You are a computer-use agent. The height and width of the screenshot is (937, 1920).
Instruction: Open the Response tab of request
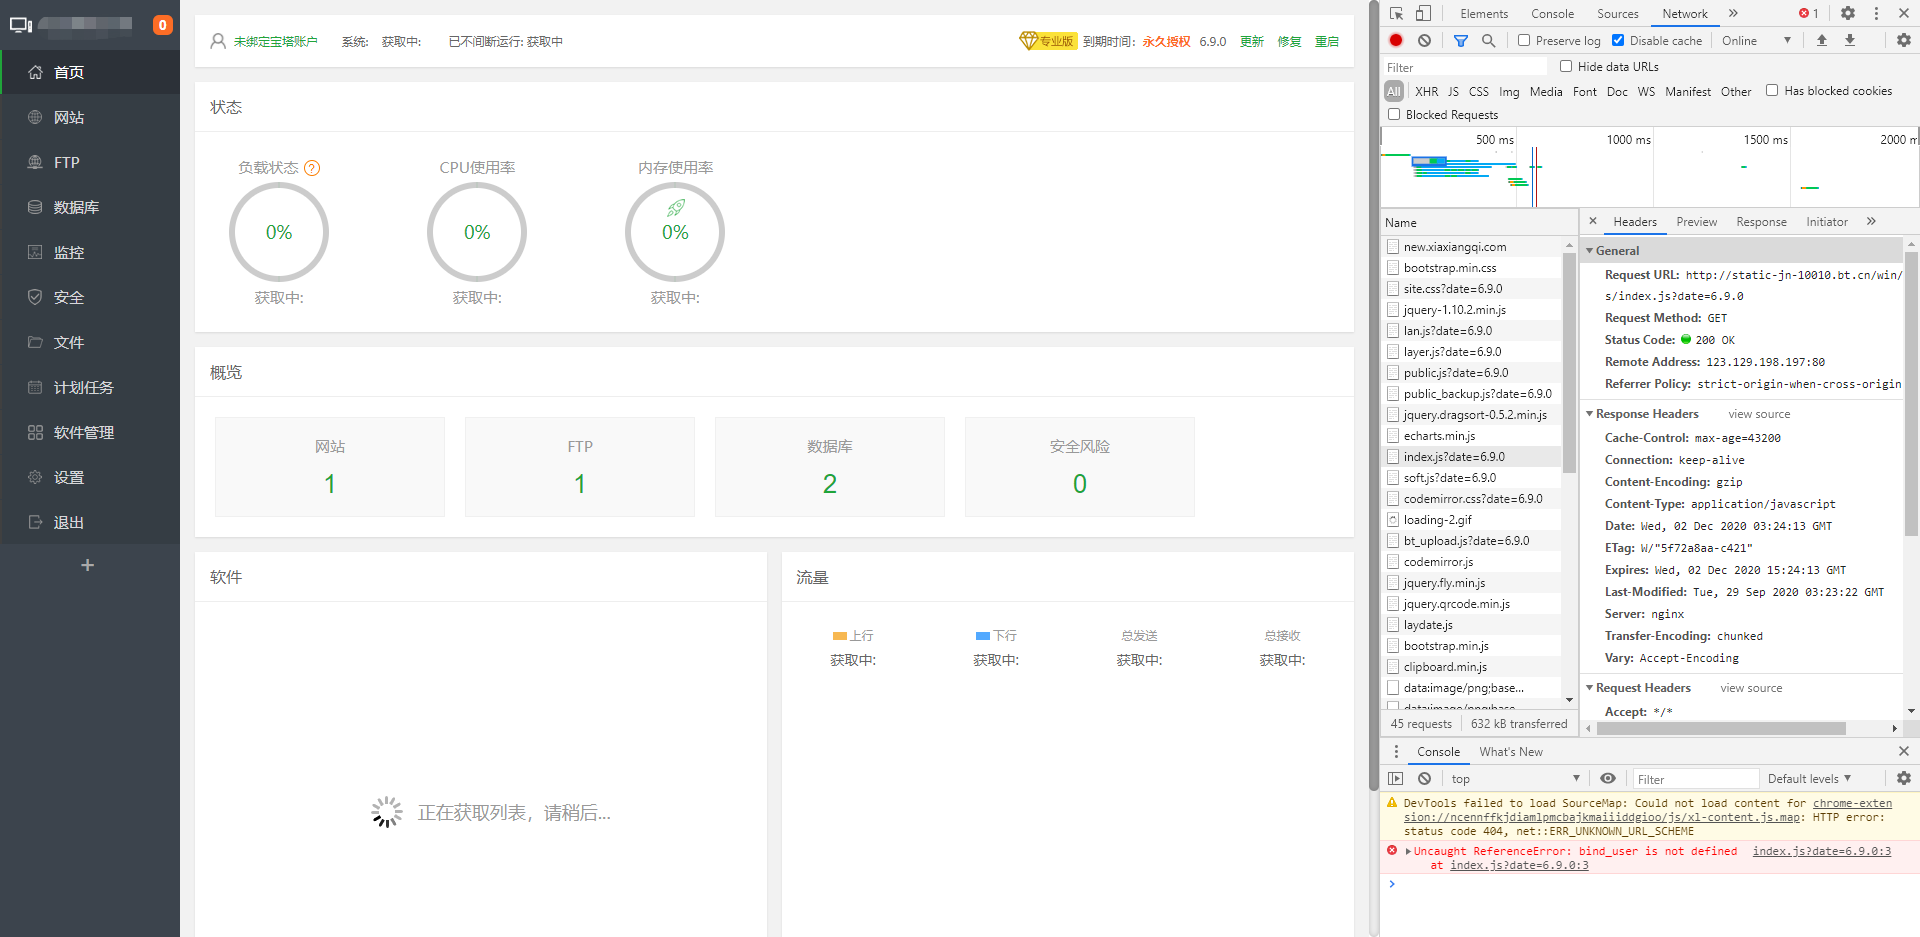(1761, 221)
